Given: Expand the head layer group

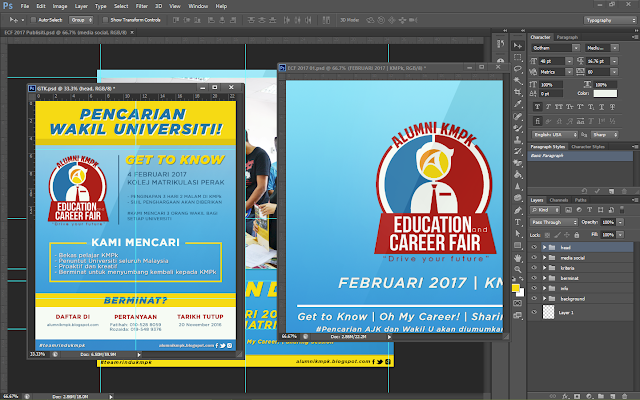Looking at the screenshot, I should point(544,247).
